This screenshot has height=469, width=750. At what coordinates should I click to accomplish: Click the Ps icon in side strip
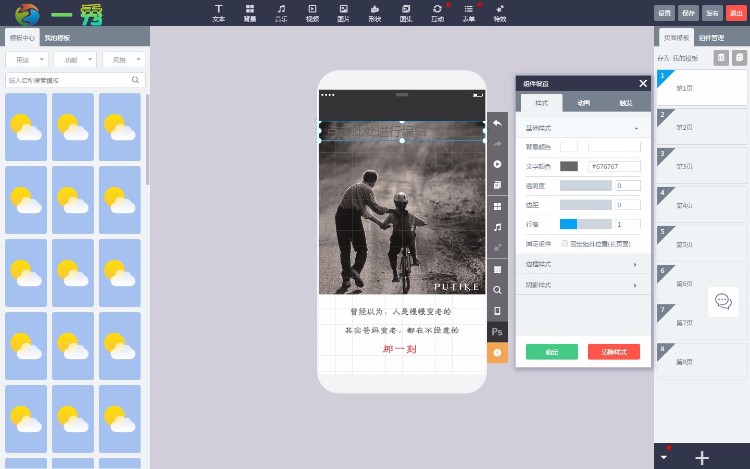(x=497, y=332)
